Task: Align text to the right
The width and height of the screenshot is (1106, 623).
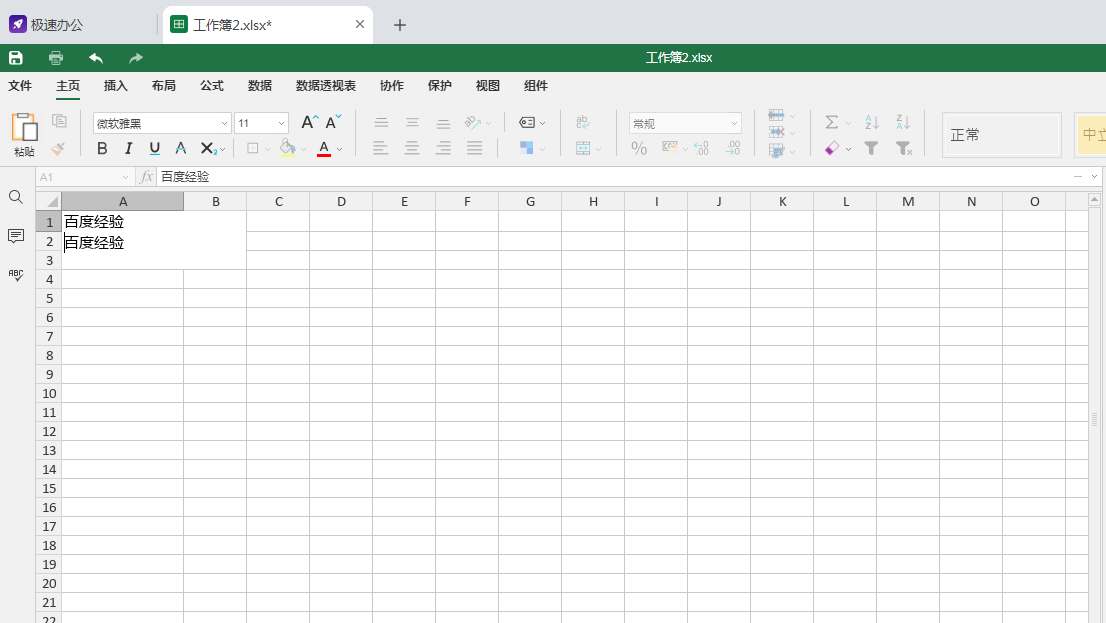Action: (443, 148)
